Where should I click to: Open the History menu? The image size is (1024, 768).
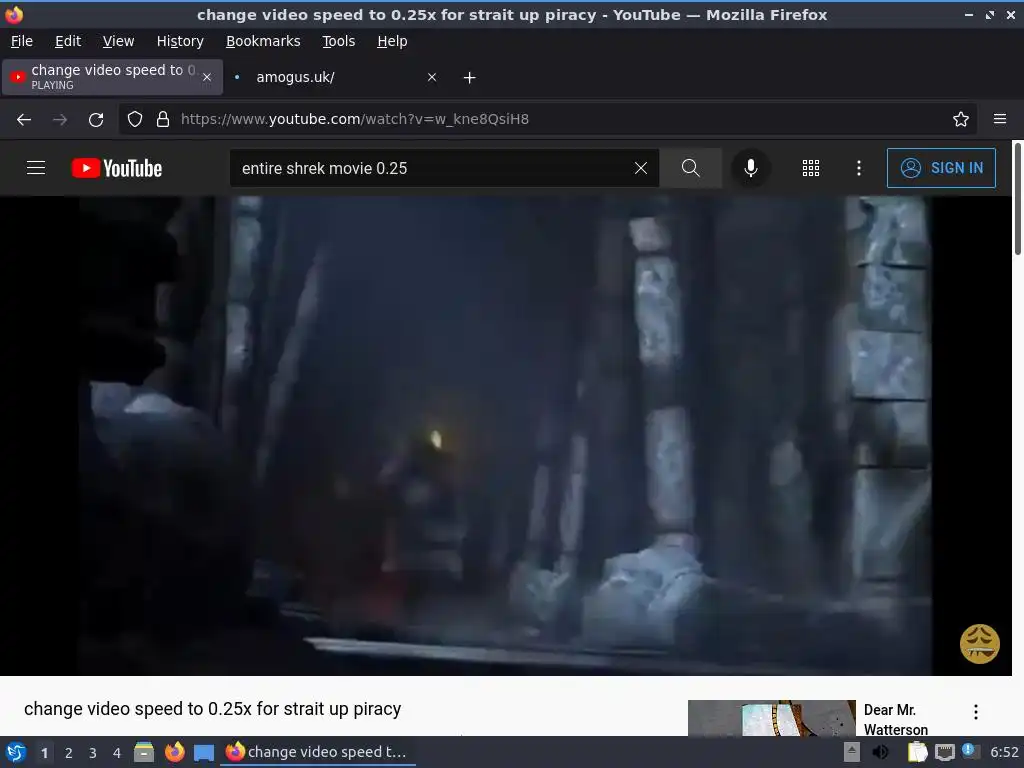coord(180,41)
